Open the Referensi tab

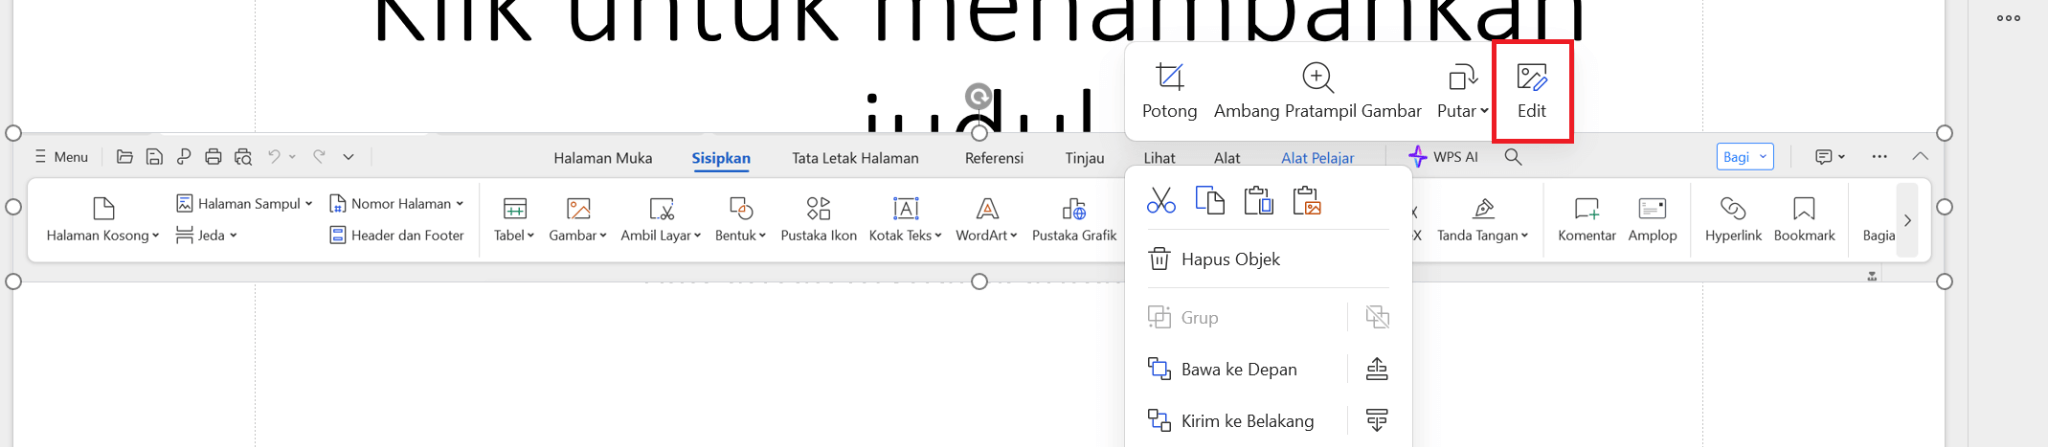click(994, 158)
